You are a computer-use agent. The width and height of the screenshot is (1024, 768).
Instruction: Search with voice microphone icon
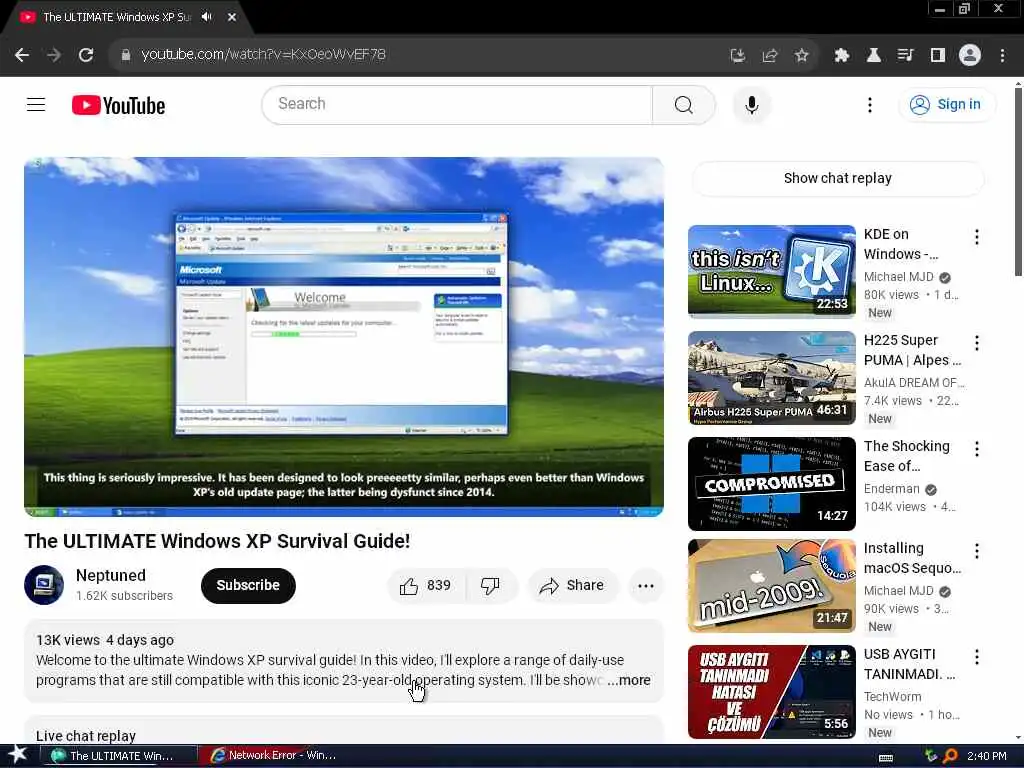point(752,104)
